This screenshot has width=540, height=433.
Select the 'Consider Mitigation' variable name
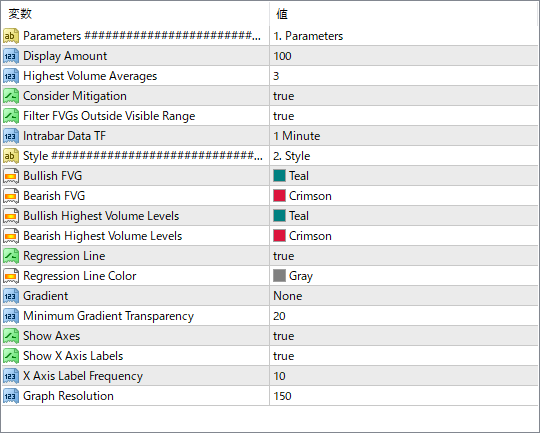(x=75, y=96)
